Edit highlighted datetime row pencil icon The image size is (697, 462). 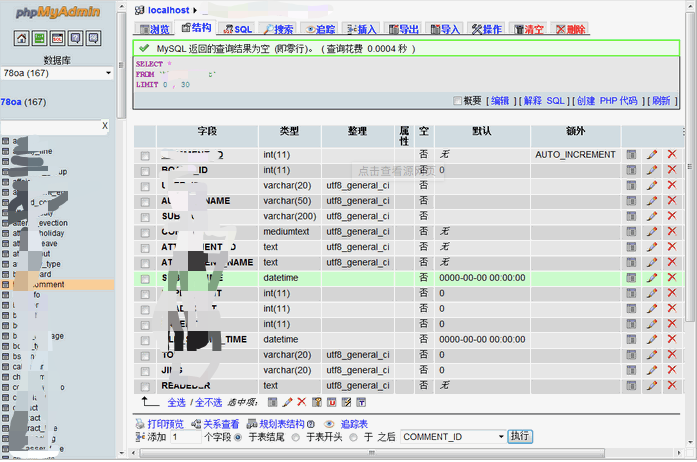click(652, 278)
